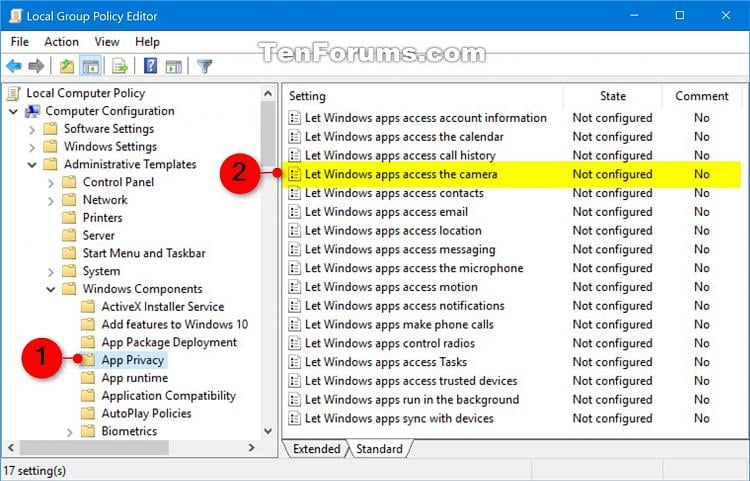Select Add features to Windows 10 folder
750x481 pixels.
click(175, 324)
